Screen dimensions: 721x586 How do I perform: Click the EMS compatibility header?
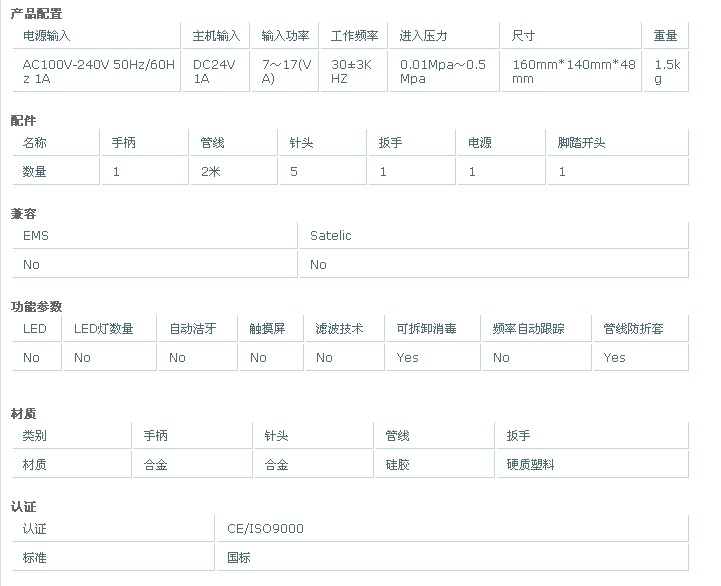coord(35,236)
